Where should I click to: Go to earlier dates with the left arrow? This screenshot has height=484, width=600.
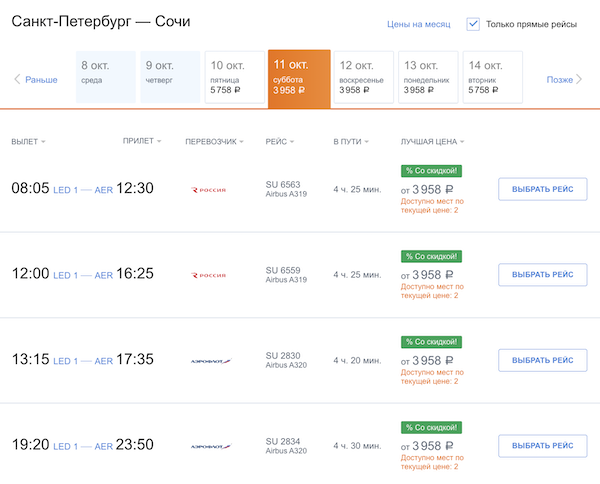coord(16,79)
